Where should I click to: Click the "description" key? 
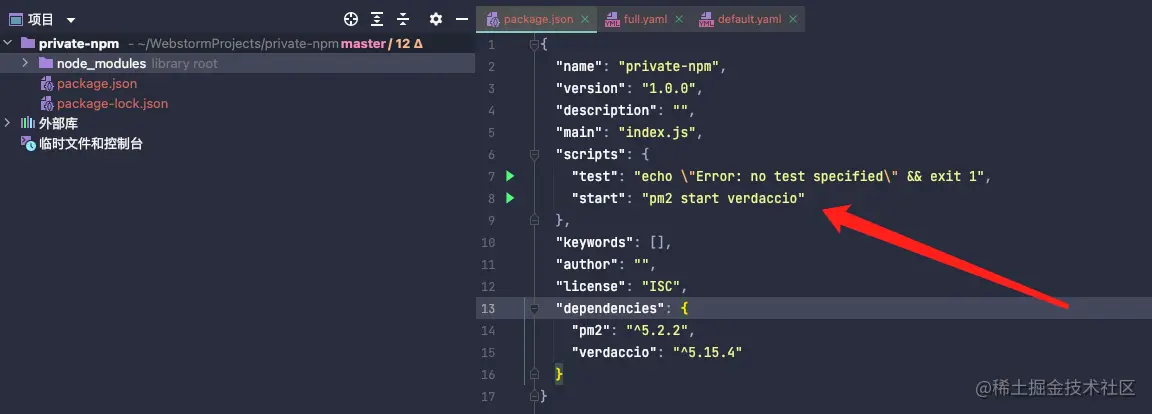pos(607,110)
